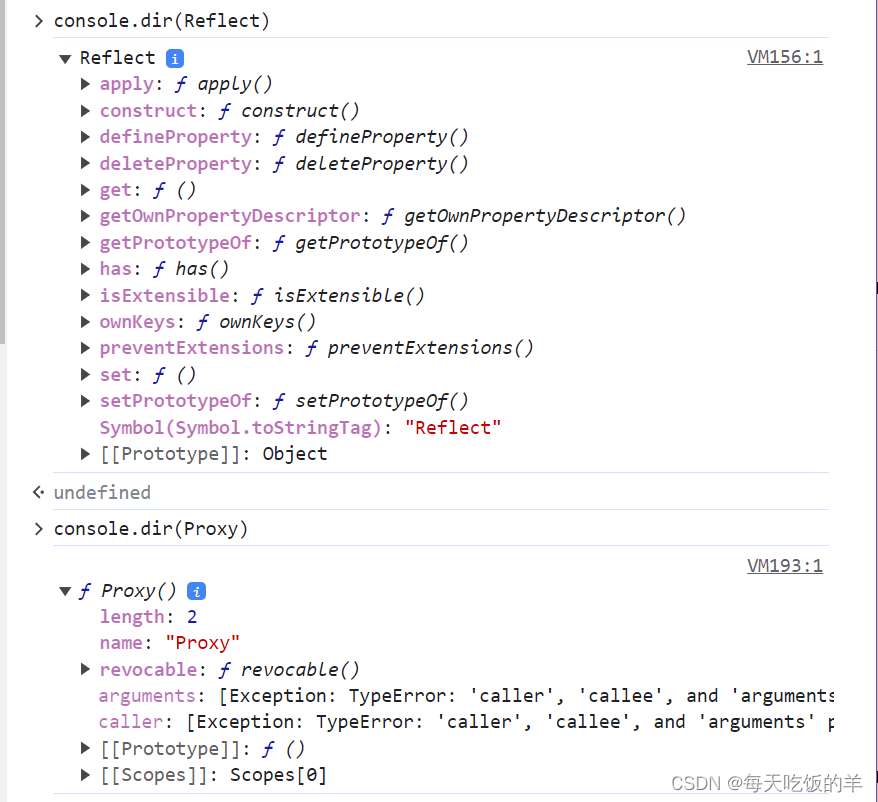Collapse the Reflect object tree

64,57
